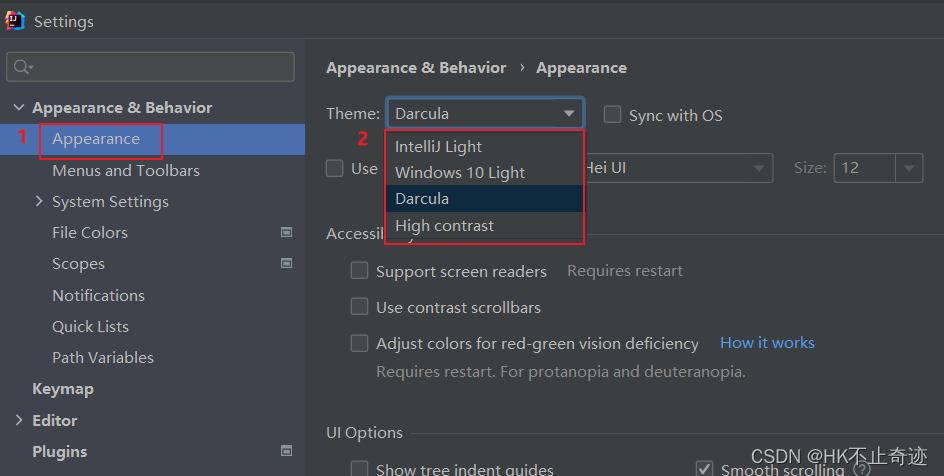Enable Support screen readers checkbox

pos(359,271)
